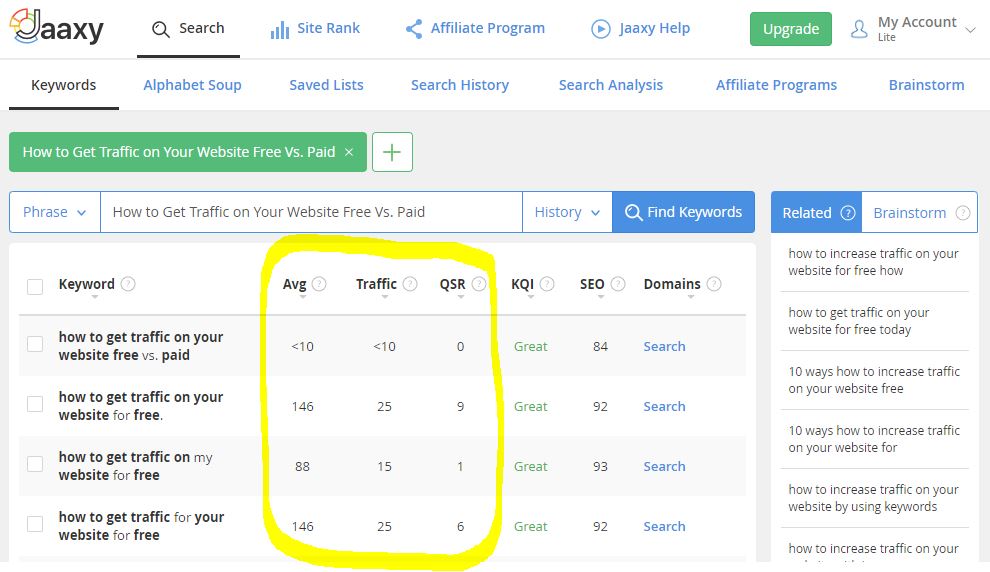
Task: Click keyword 'how to get traffic on my website'
Action: [136, 466]
